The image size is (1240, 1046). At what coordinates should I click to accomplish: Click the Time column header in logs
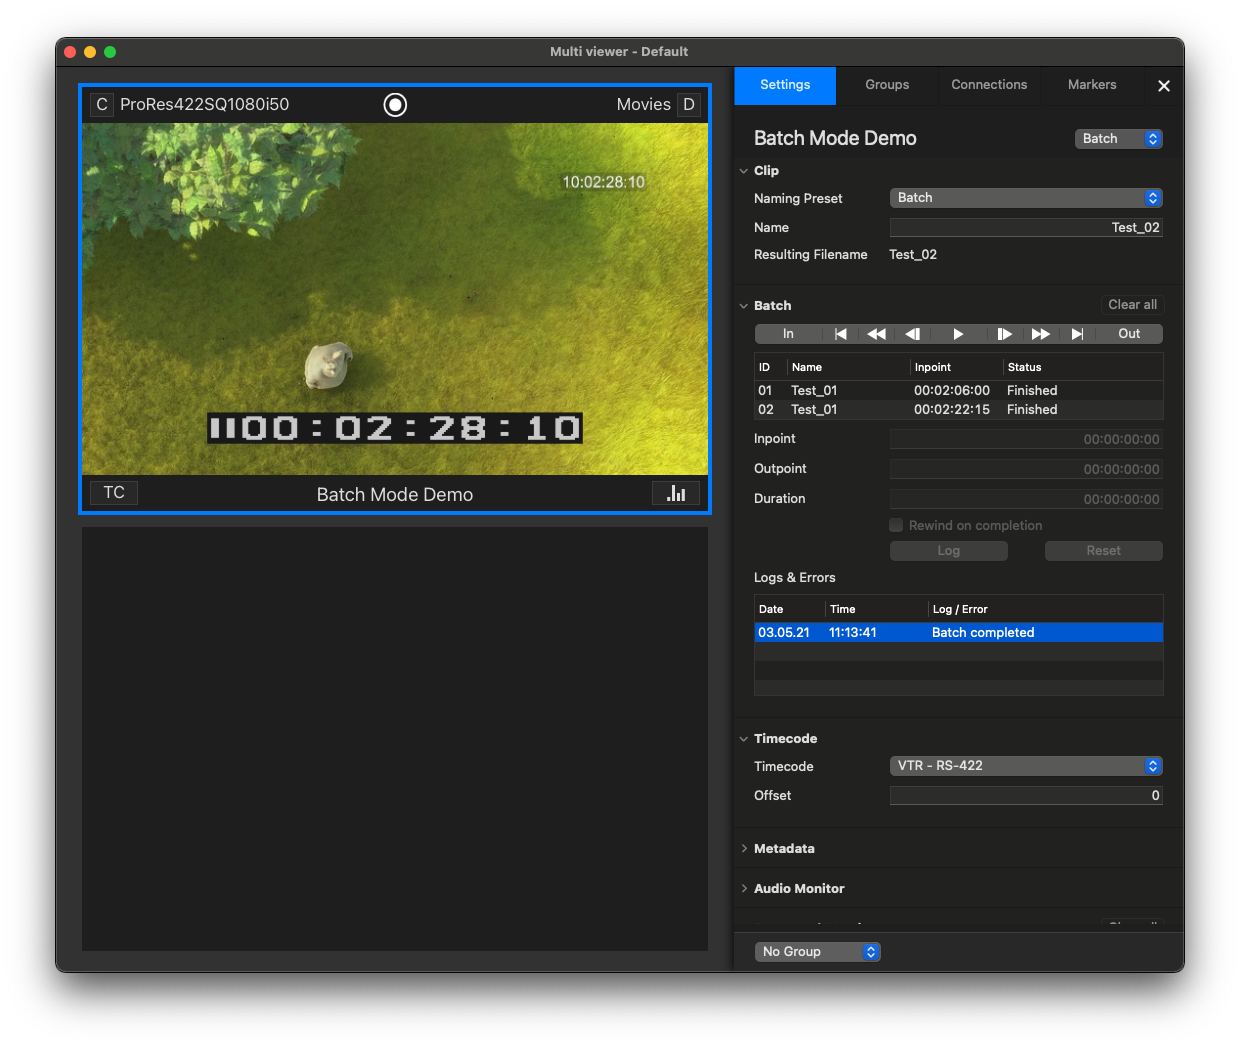(876, 609)
